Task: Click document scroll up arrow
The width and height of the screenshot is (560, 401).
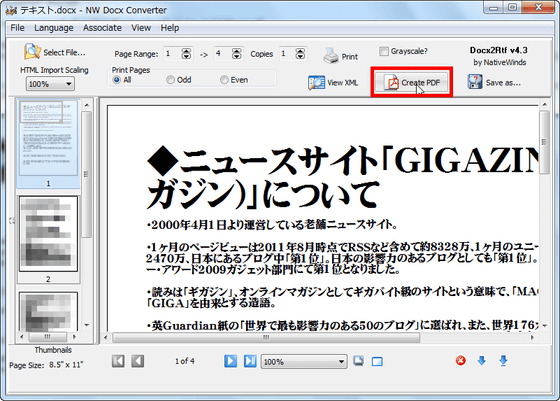Action: pyautogui.click(x=544, y=105)
